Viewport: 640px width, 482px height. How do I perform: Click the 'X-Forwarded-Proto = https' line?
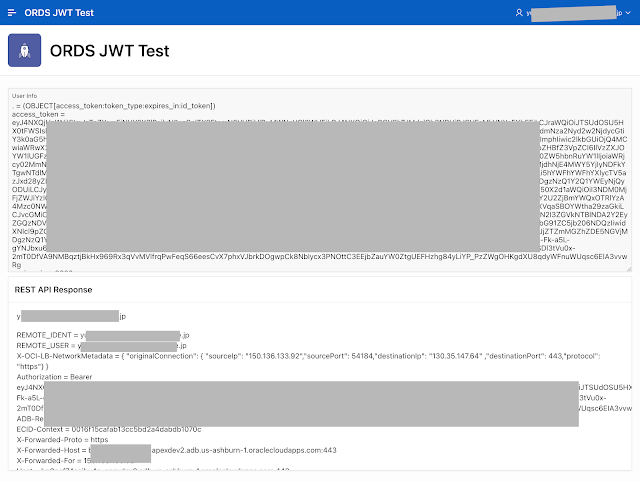point(62,440)
